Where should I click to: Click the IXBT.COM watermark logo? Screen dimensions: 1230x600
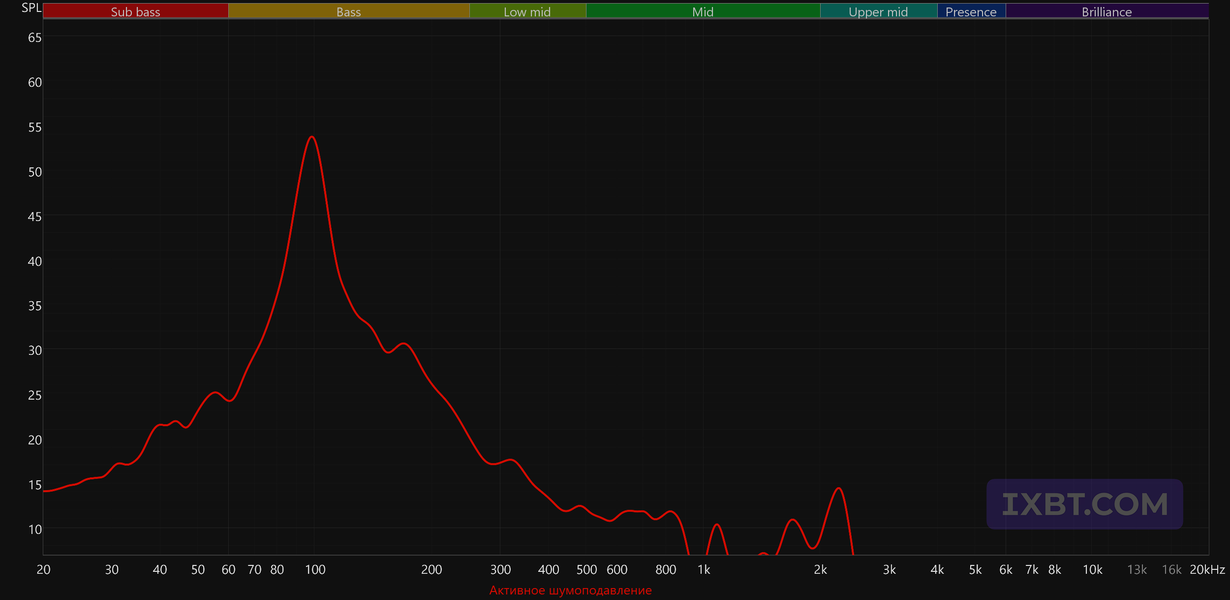[x=1085, y=504]
